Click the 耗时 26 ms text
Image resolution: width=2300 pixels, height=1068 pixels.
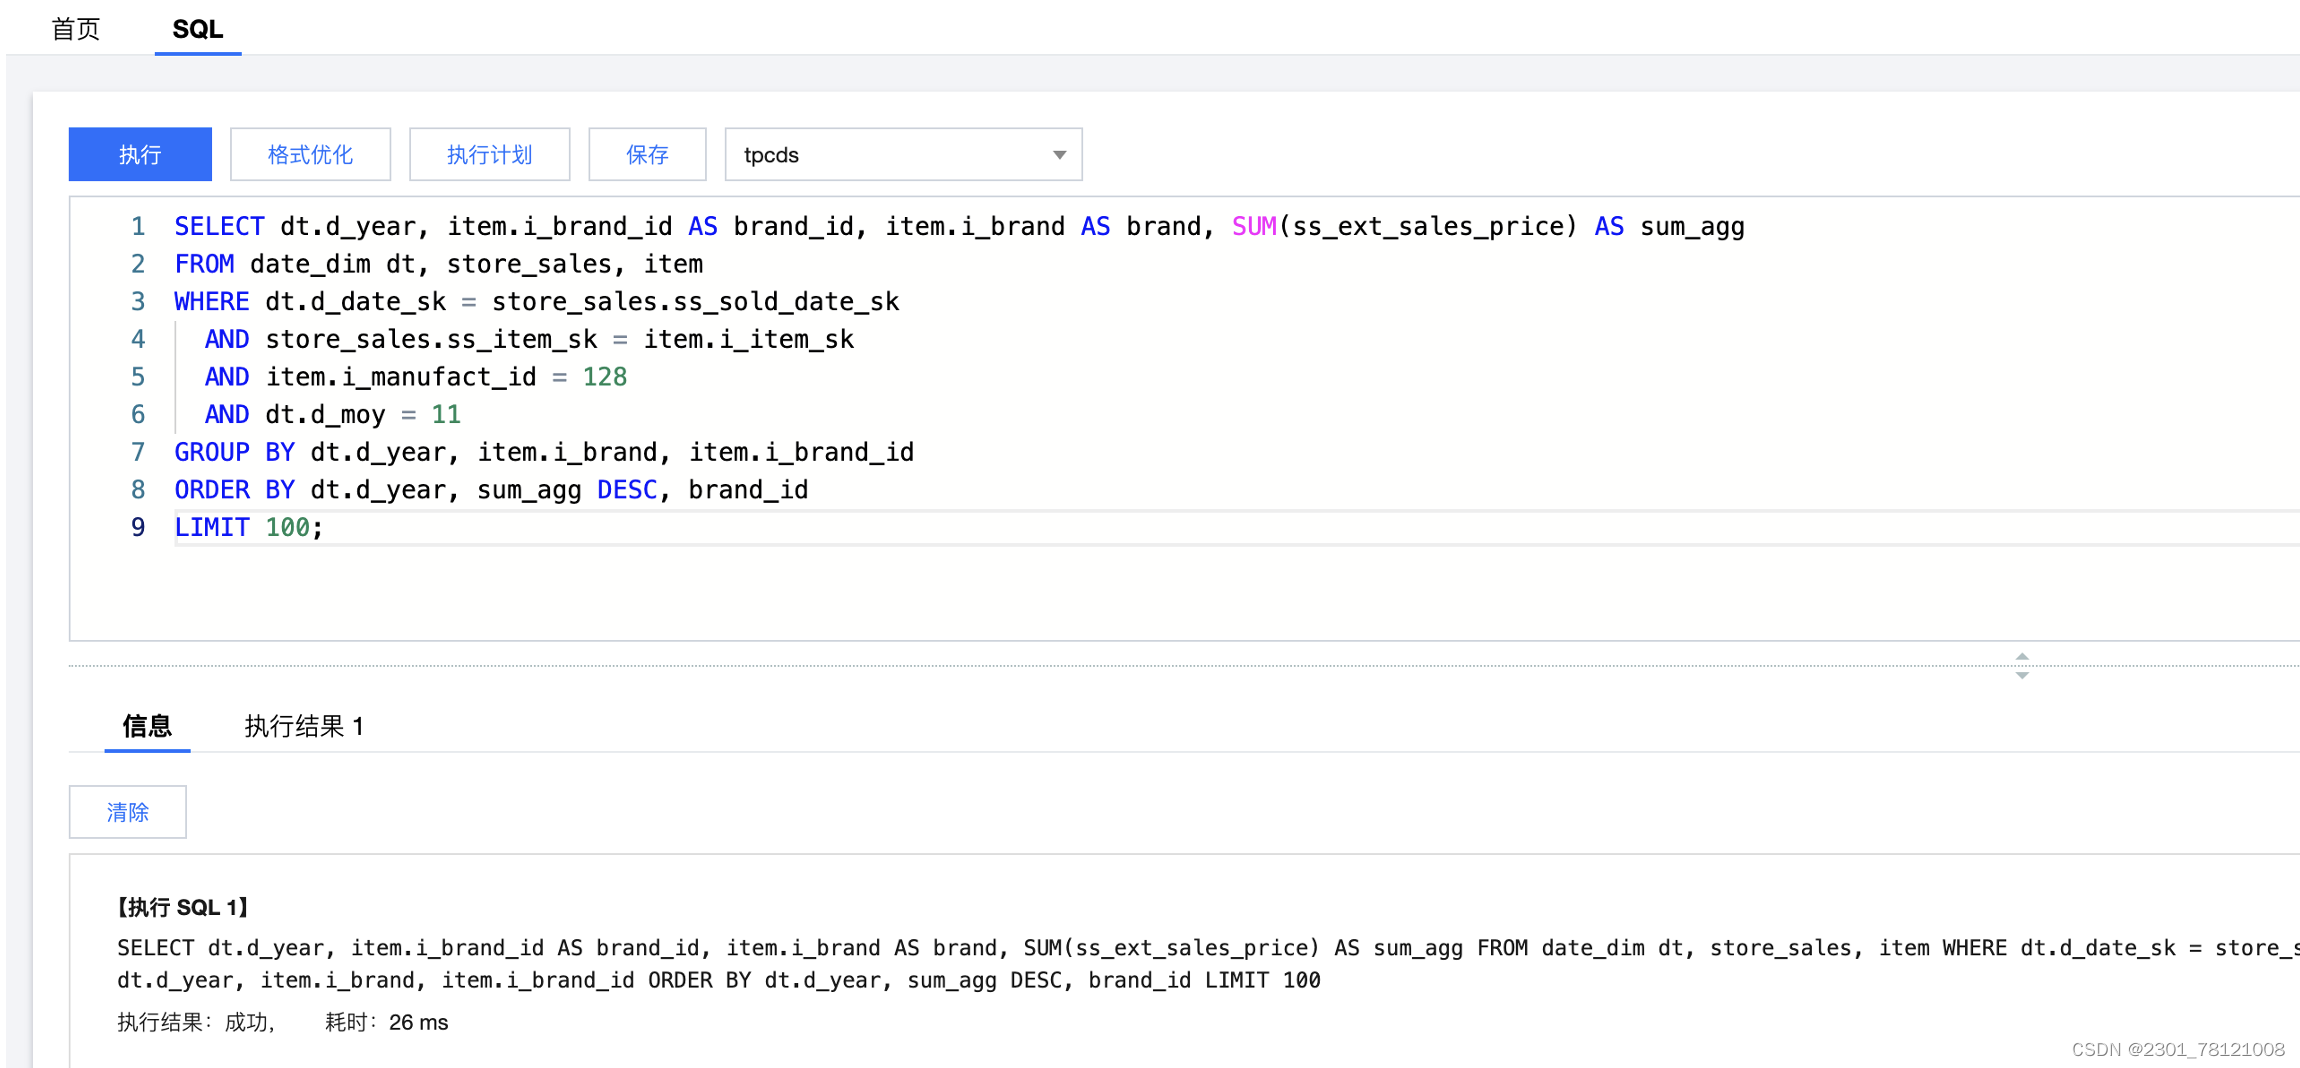[386, 1022]
